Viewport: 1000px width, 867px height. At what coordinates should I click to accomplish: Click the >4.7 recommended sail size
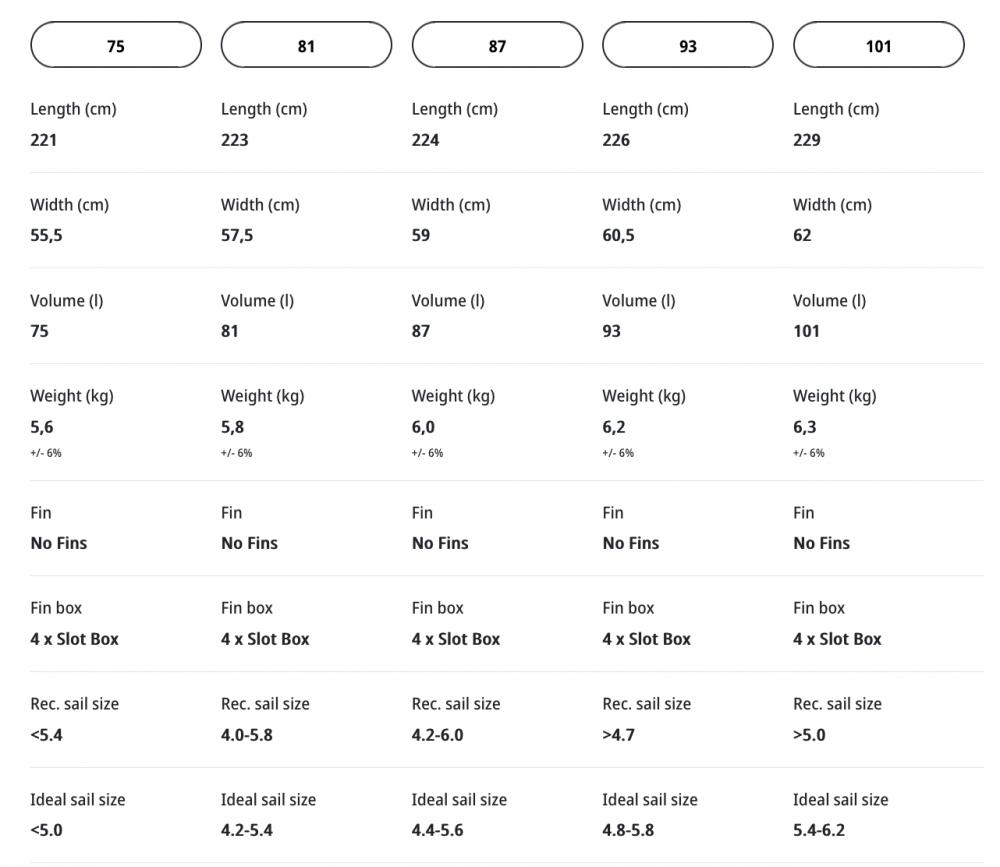coord(619,735)
